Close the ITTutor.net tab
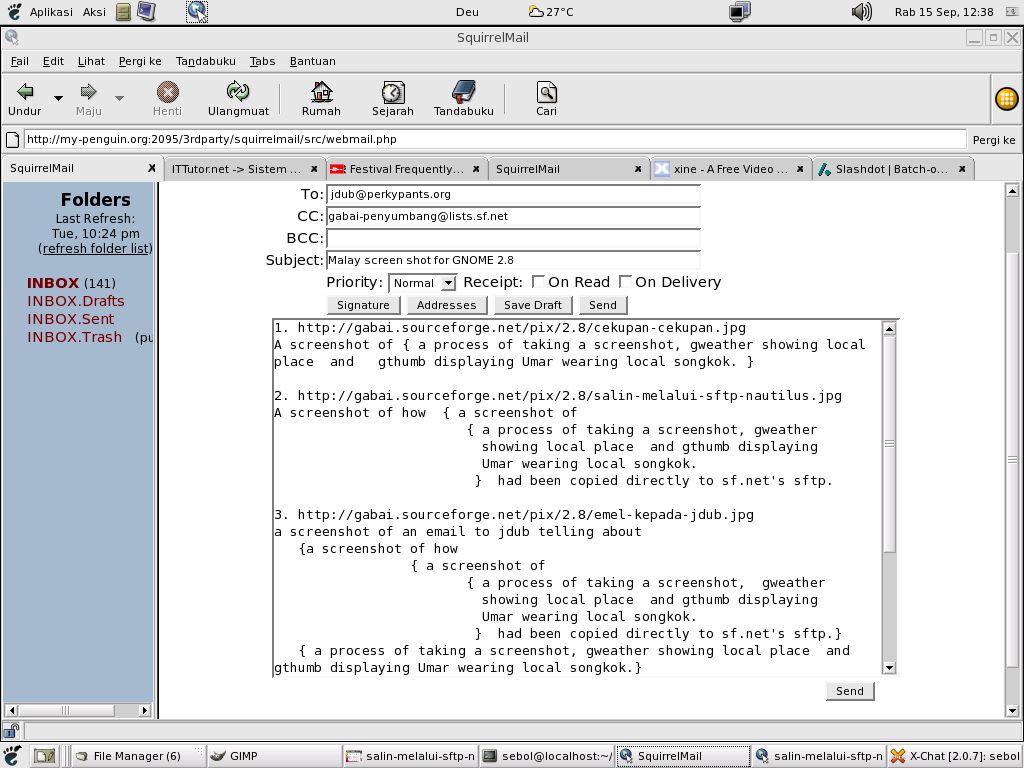This screenshot has width=1024, height=768. point(314,169)
